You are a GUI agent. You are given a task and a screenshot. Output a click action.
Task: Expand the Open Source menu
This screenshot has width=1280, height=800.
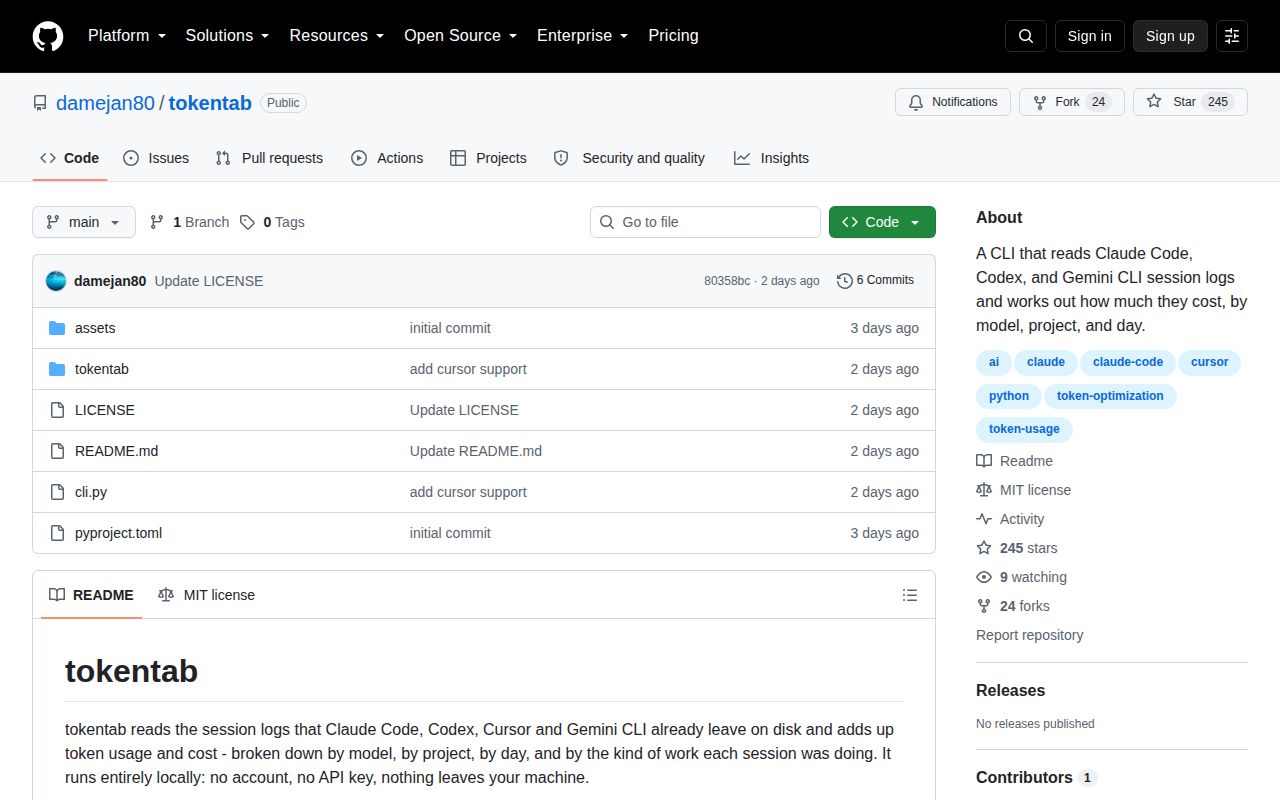pyautogui.click(x=461, y=36)
